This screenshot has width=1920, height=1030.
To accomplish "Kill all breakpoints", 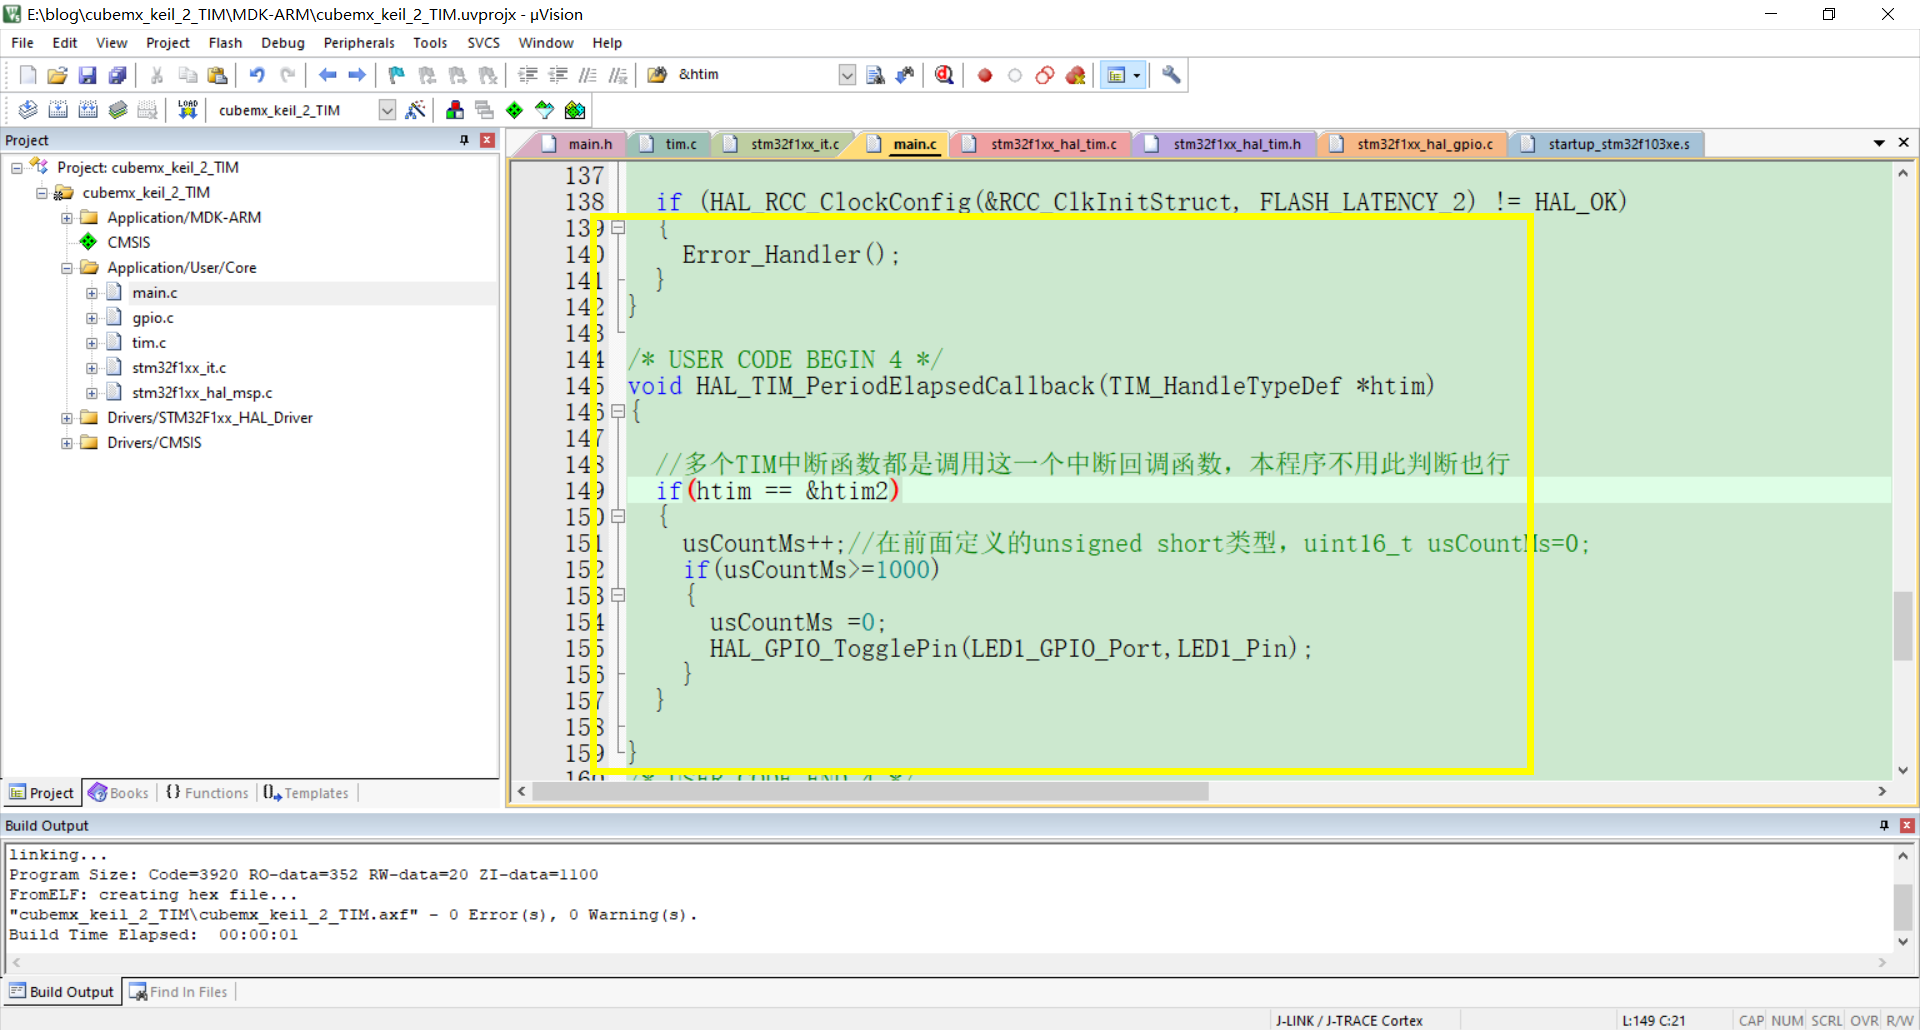I will click(1075, 75).
